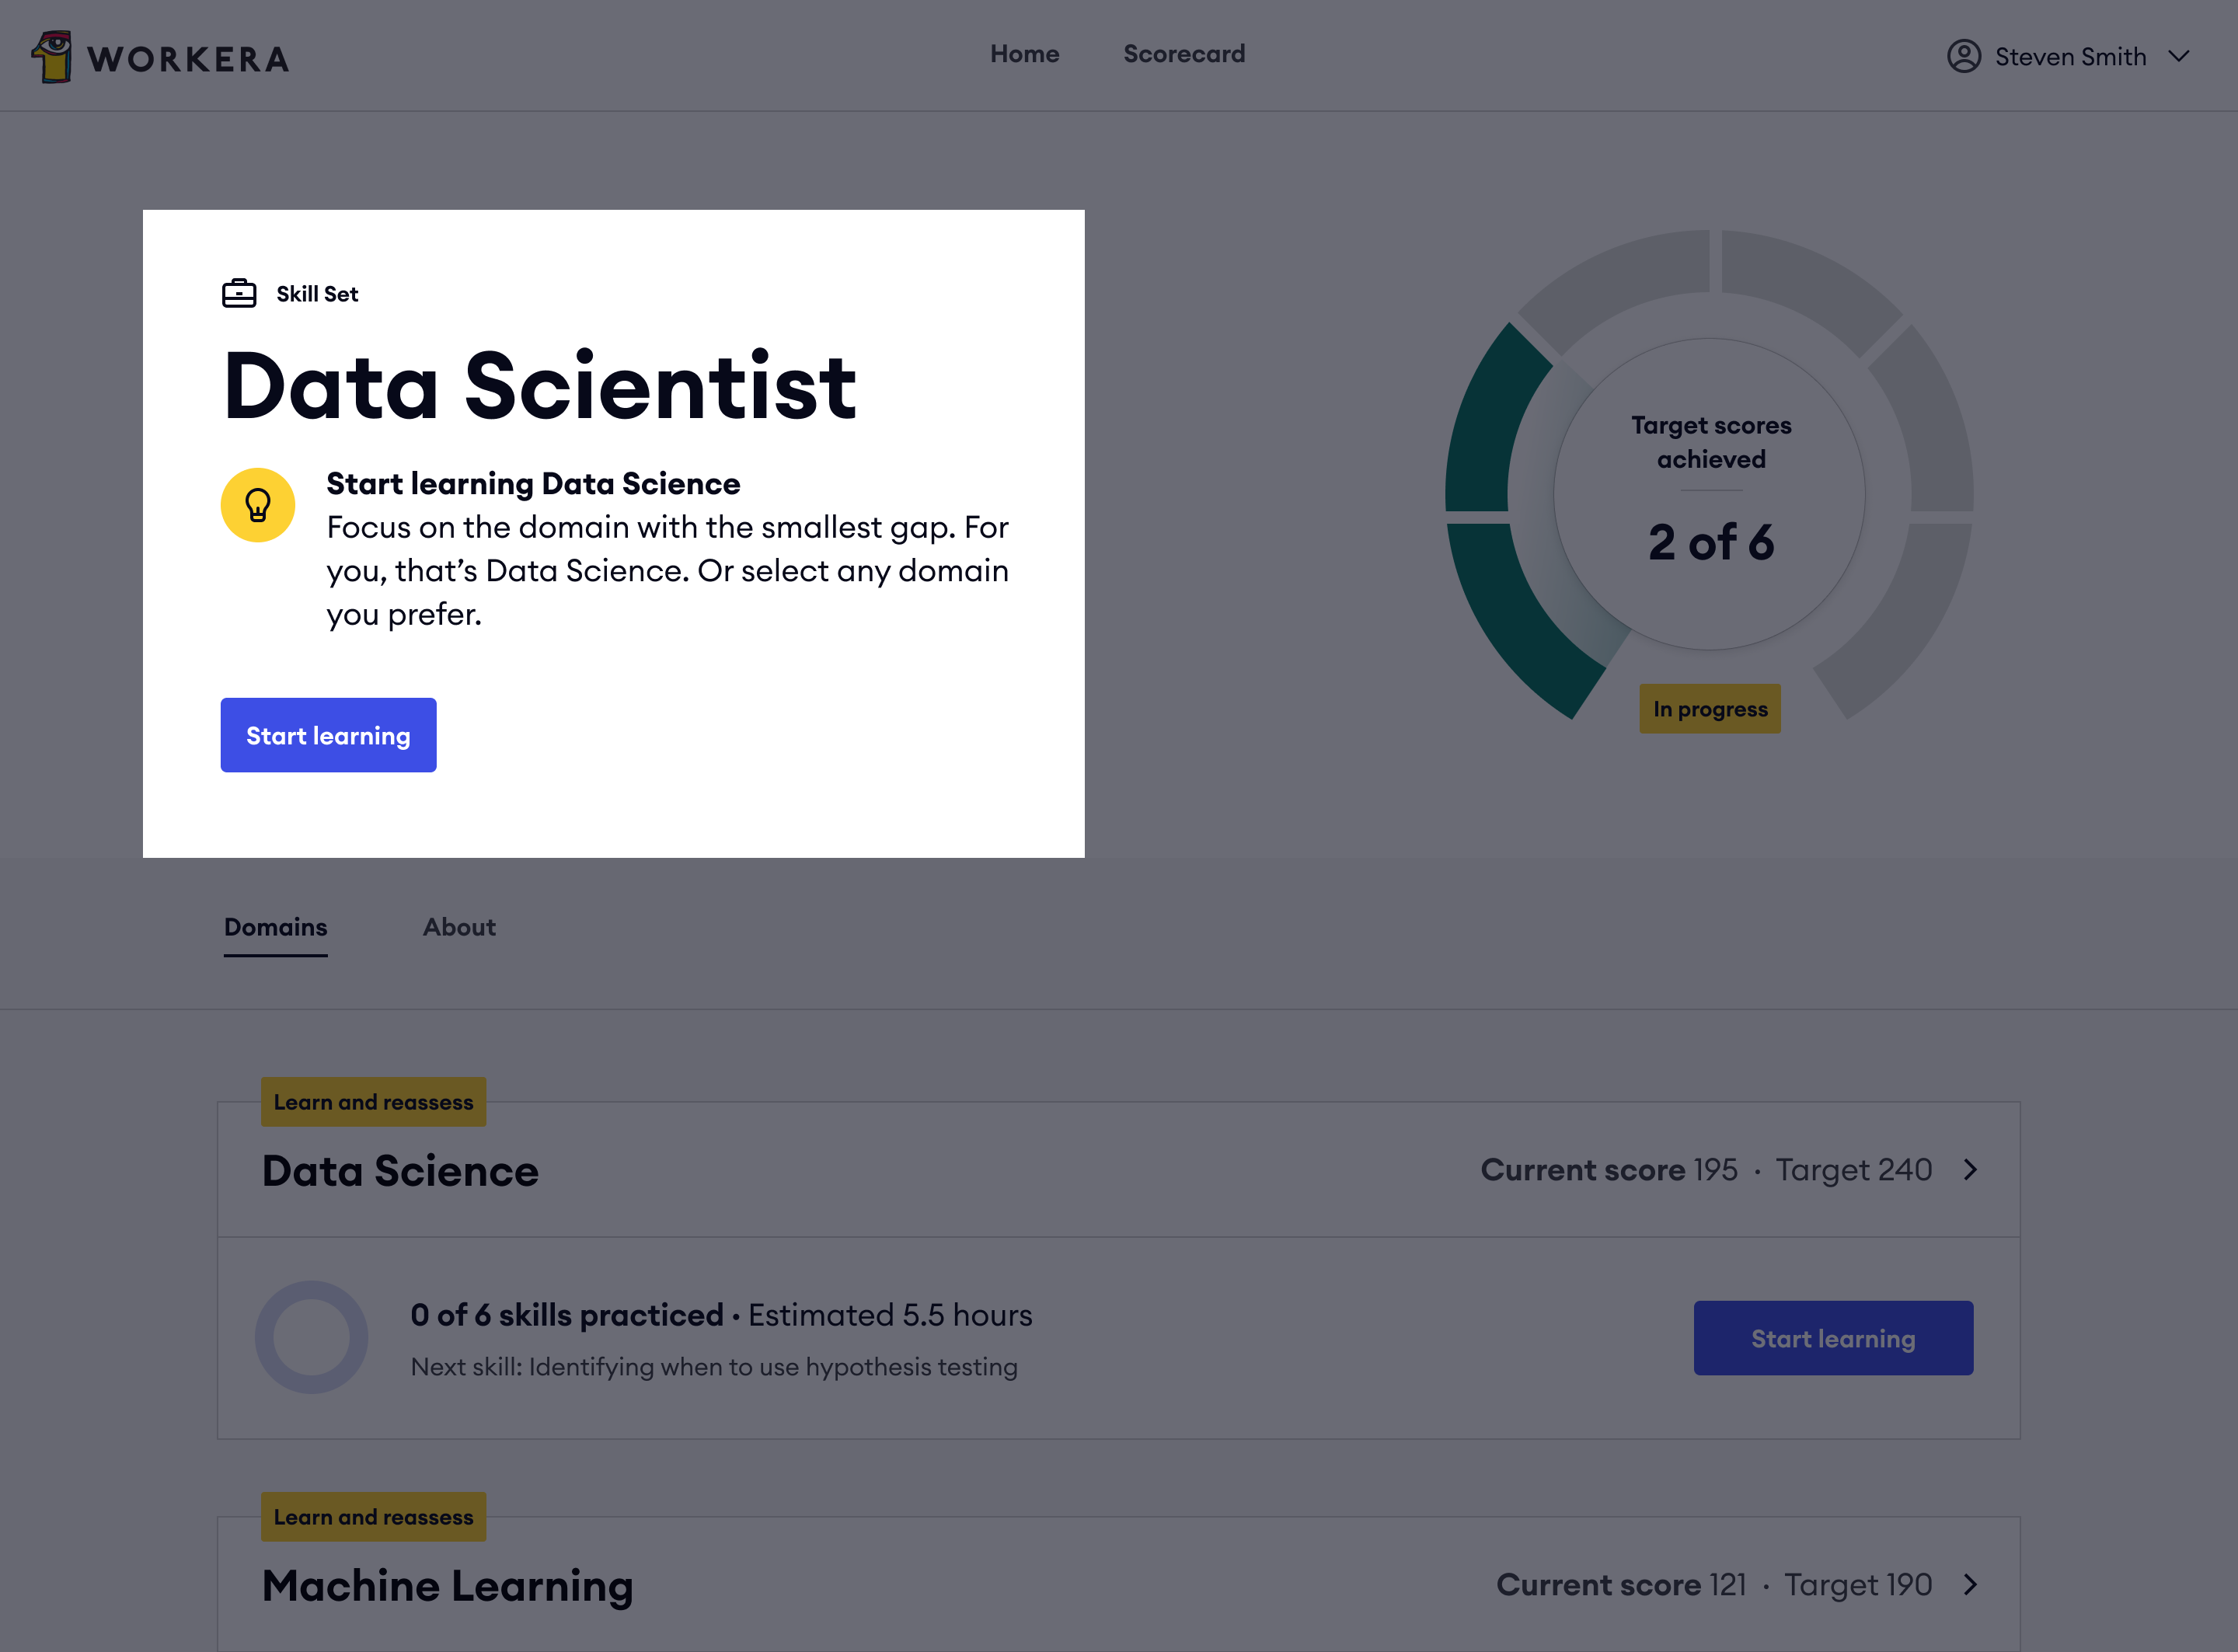Go to the Home nav item

pos(1024,54)
